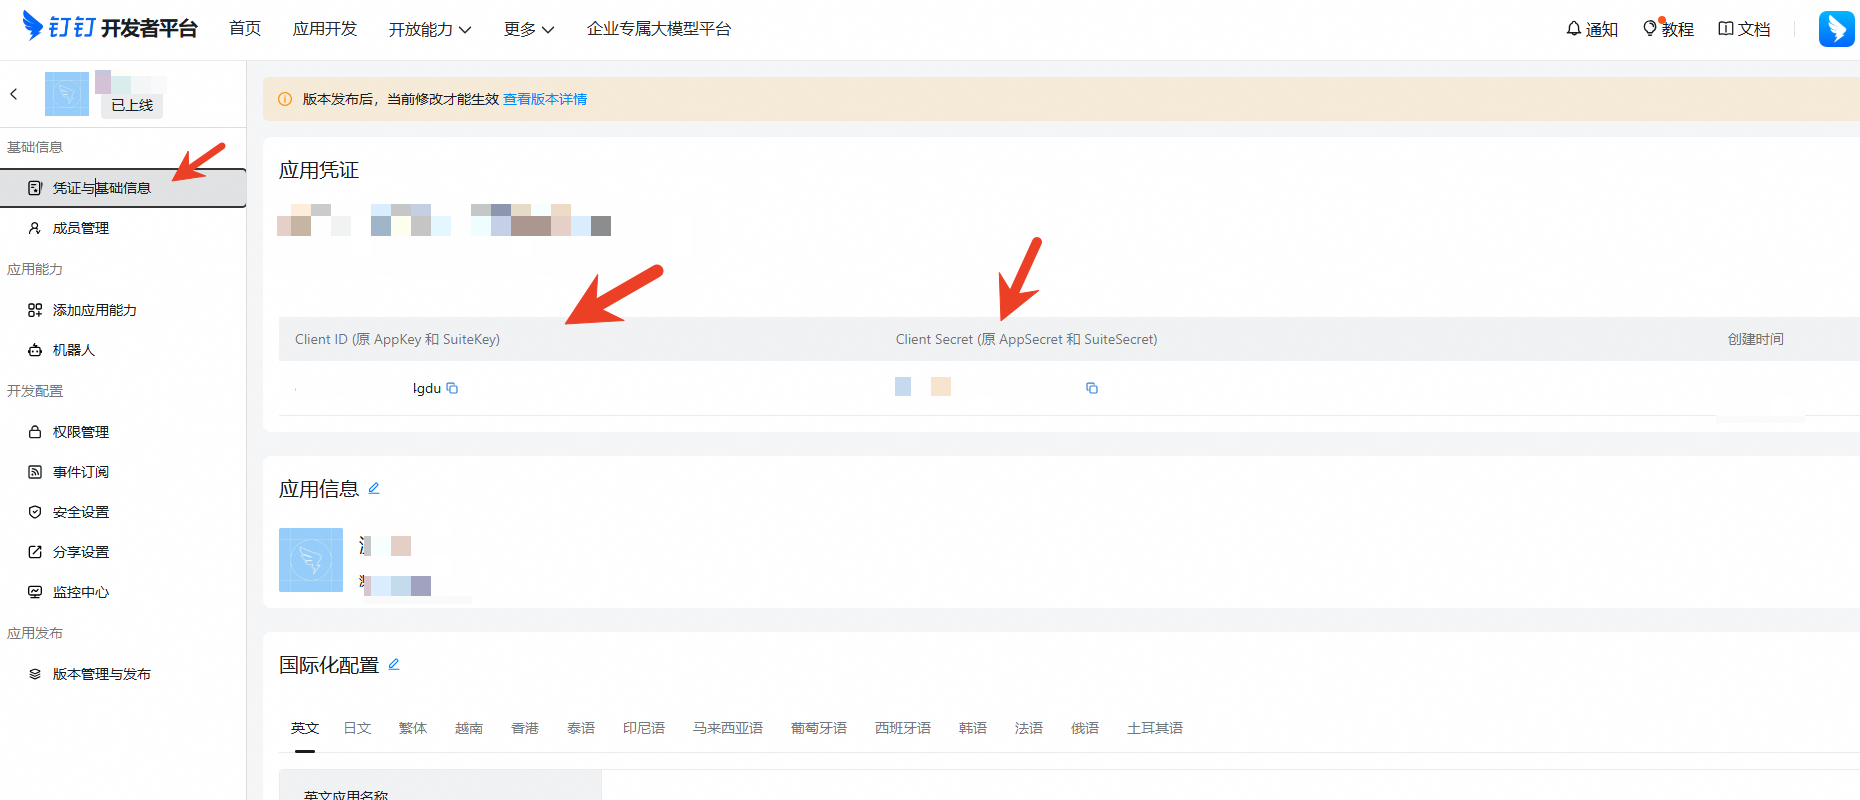Click the 开发配置 sidebar section label

[x=35, y=391]
